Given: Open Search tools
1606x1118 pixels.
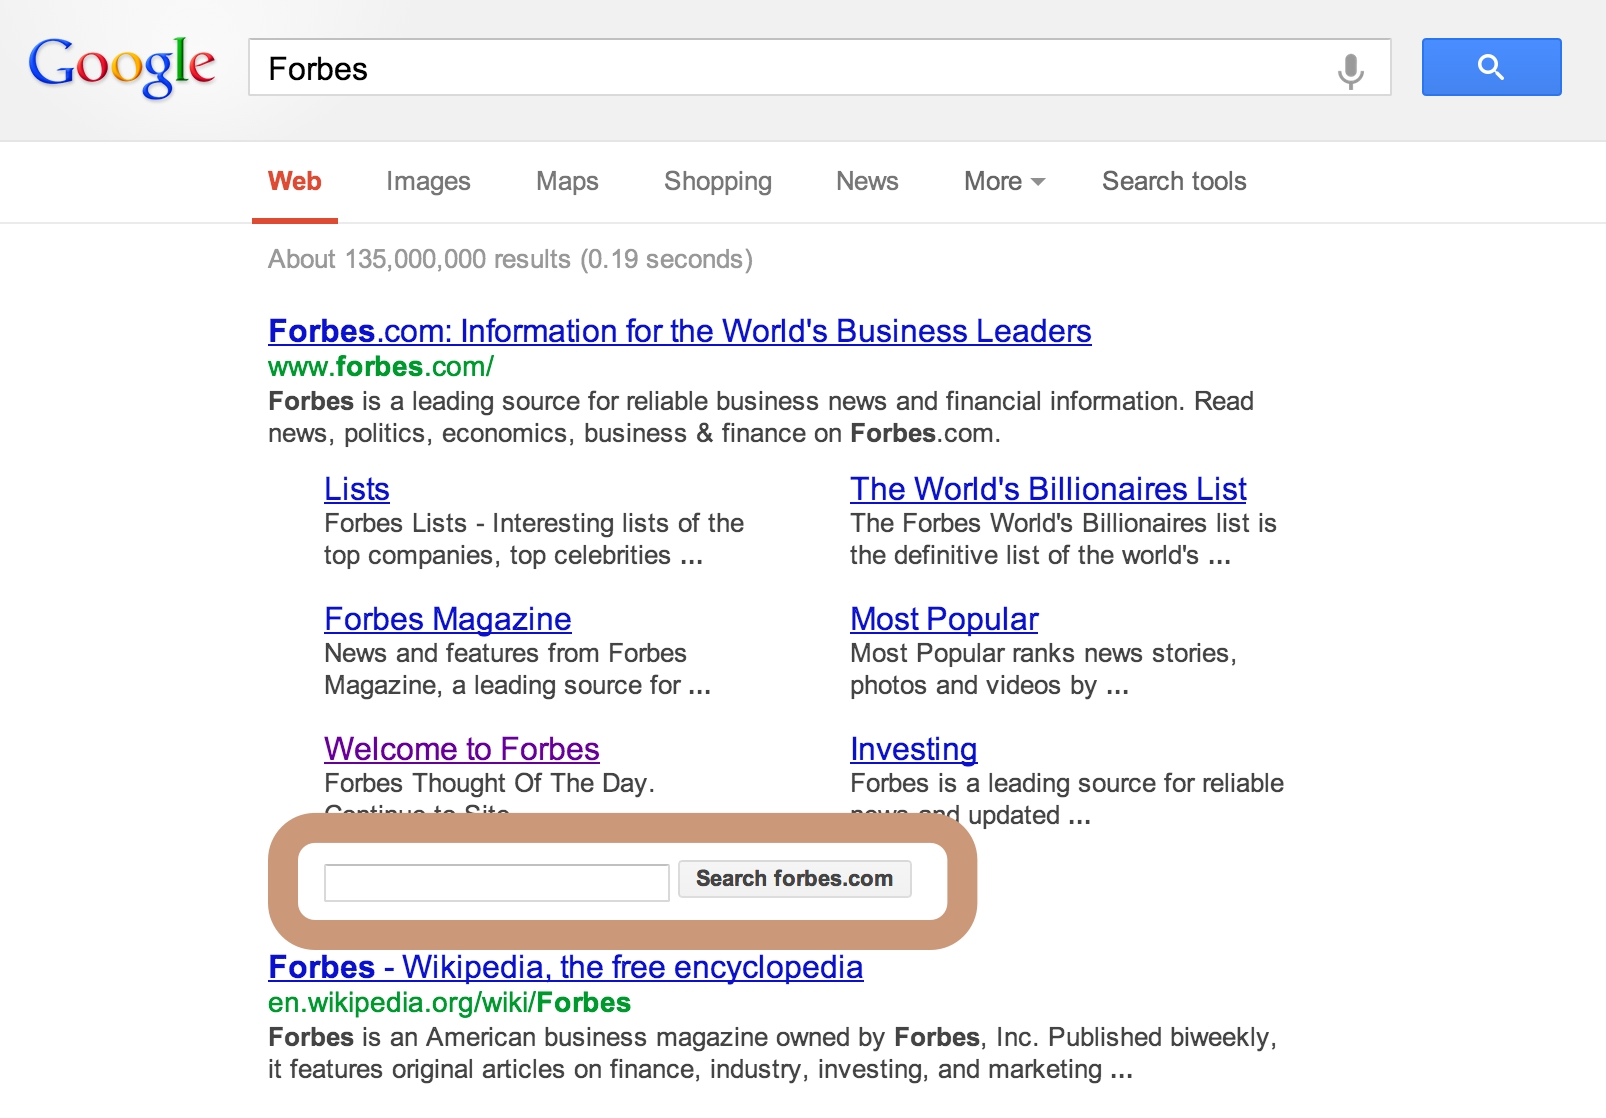Looking at the screenshot, I should tap(1173, 181).
